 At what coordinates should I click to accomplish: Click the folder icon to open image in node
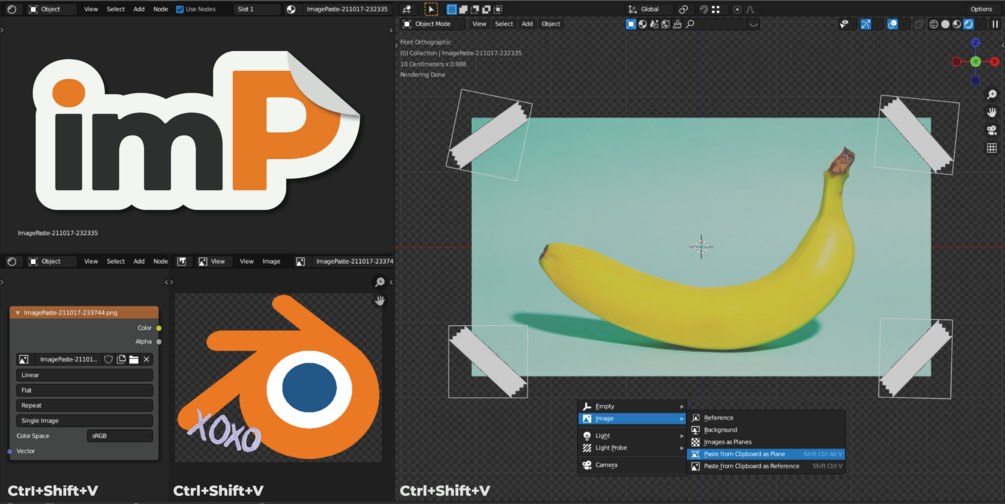click(x=133, y=360)
